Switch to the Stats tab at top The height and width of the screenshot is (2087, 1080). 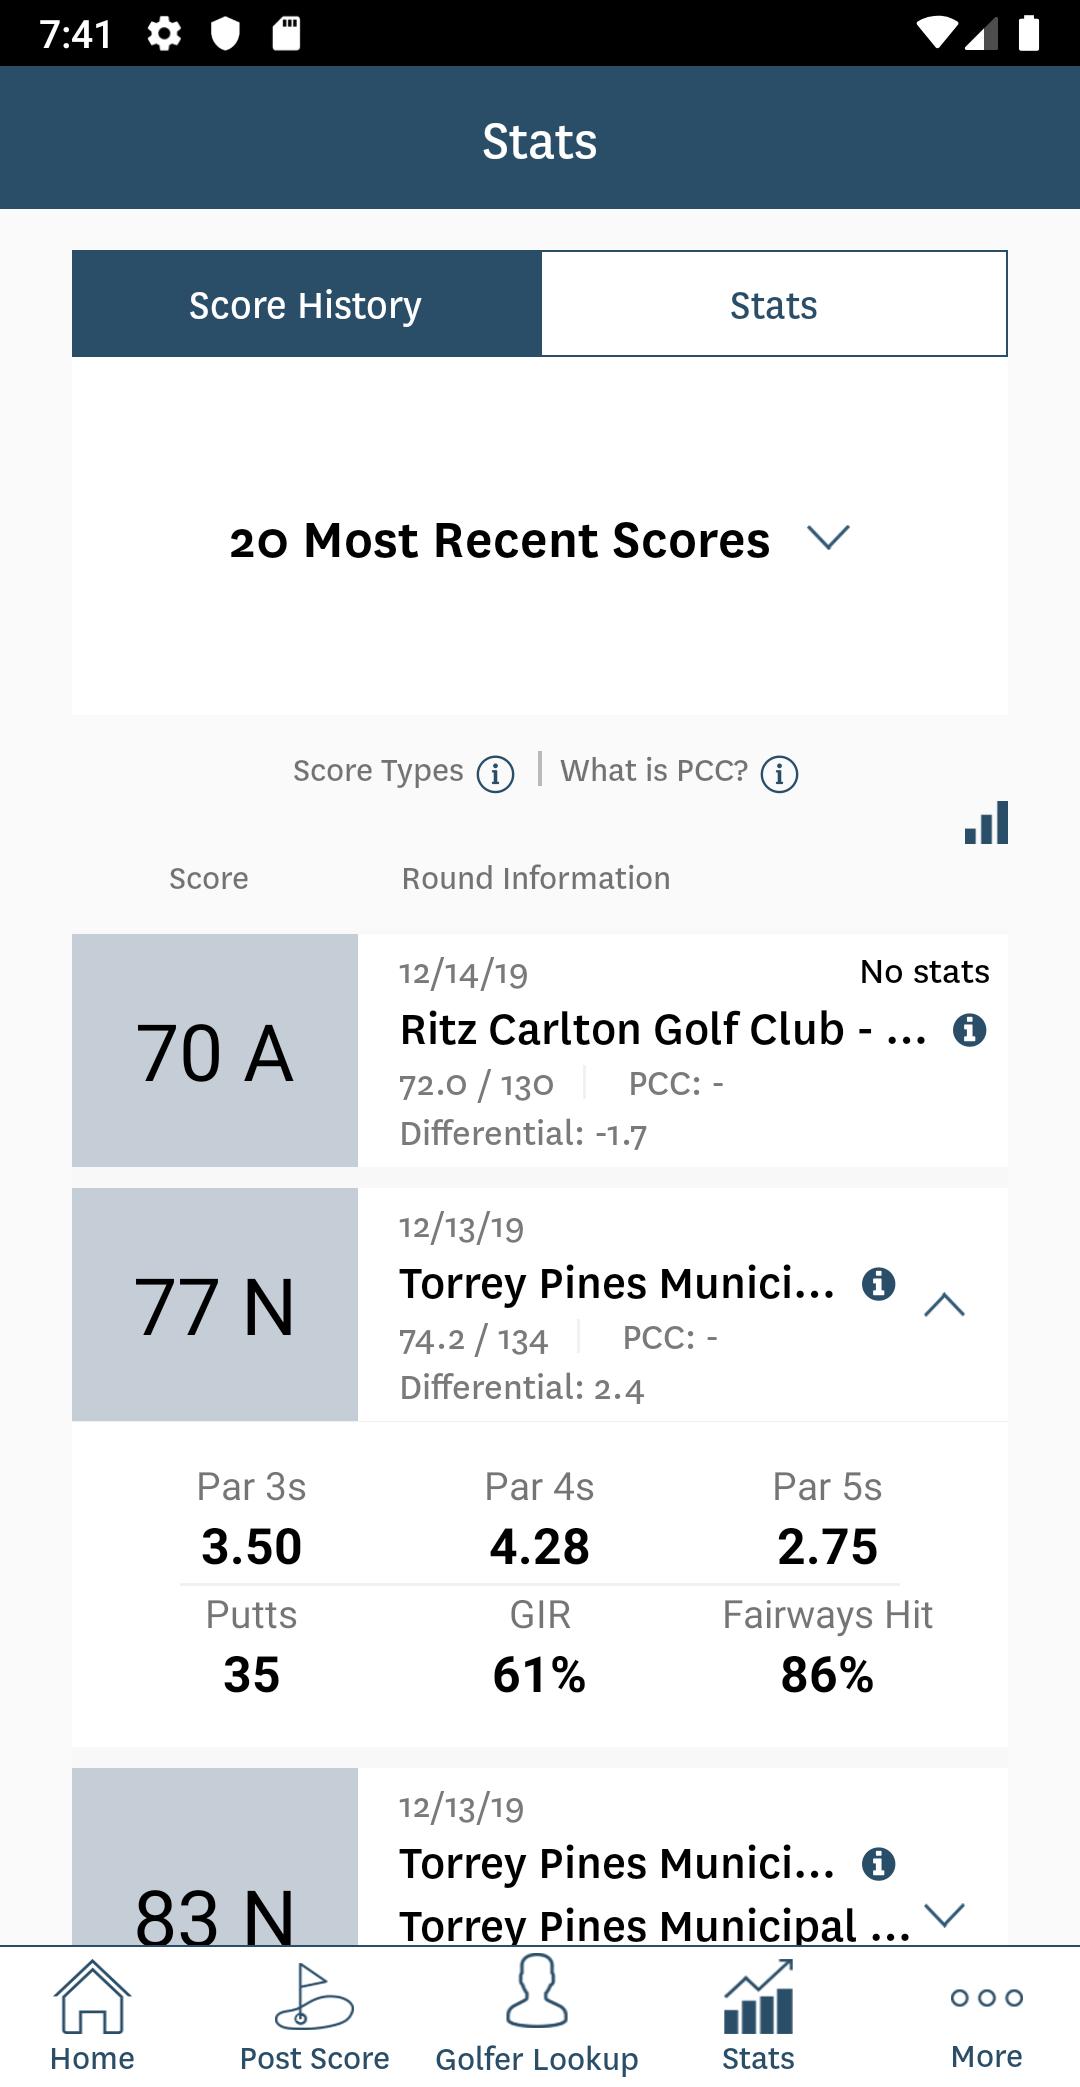773,304
